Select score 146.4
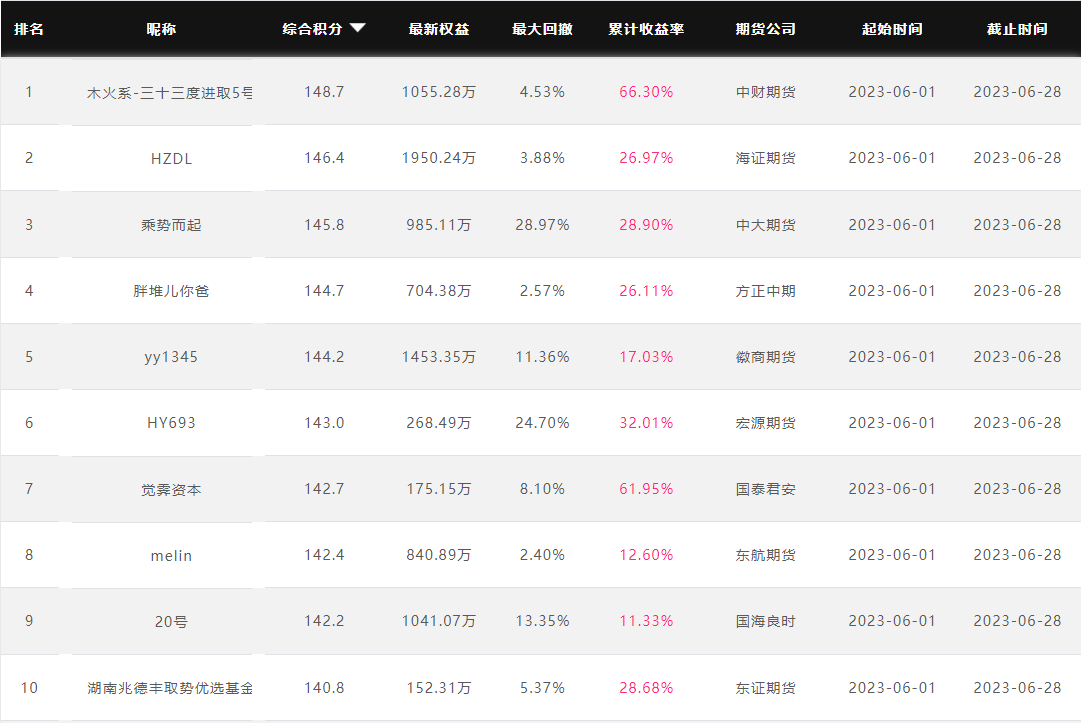1081x723 pixels. [x=324, y=158]
